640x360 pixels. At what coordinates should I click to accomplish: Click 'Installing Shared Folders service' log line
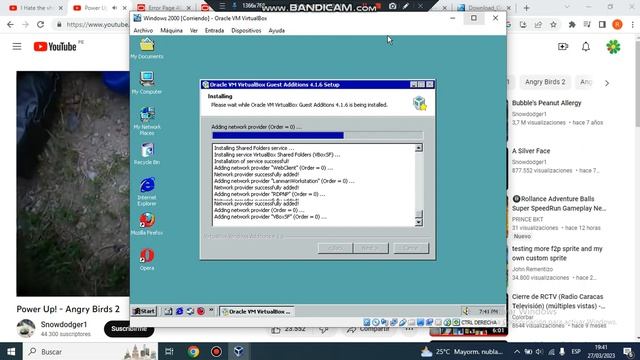click(254, 148)
